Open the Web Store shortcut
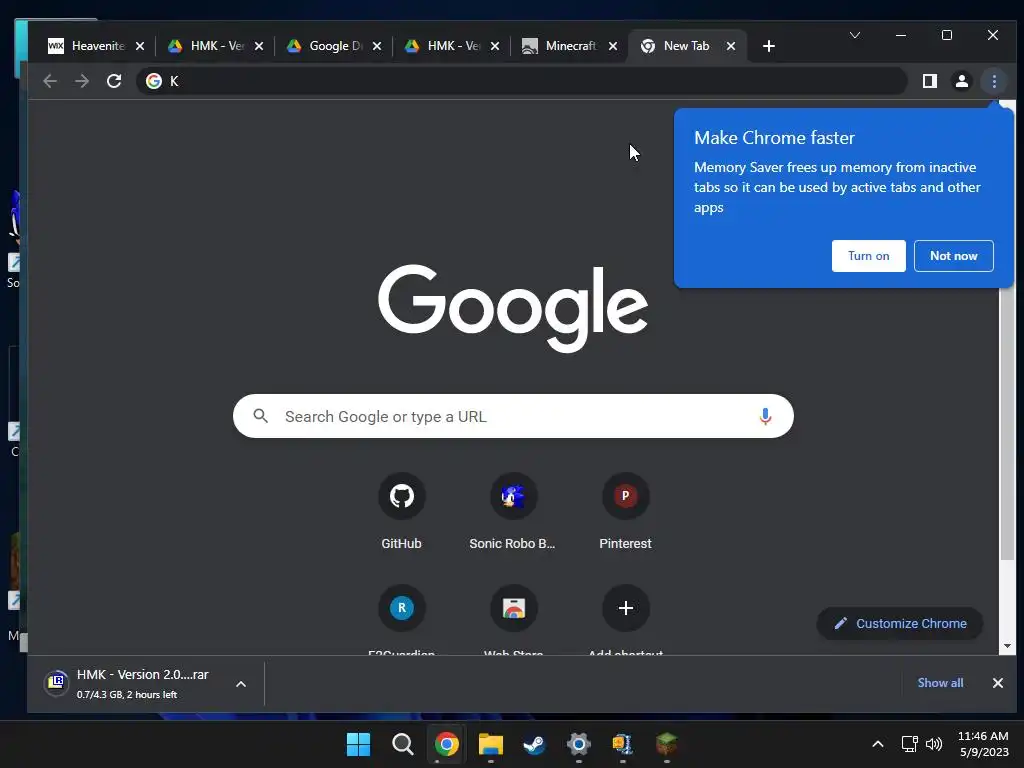The width and height of the screenshot is (1024, 768). click(x=513, y=608)
